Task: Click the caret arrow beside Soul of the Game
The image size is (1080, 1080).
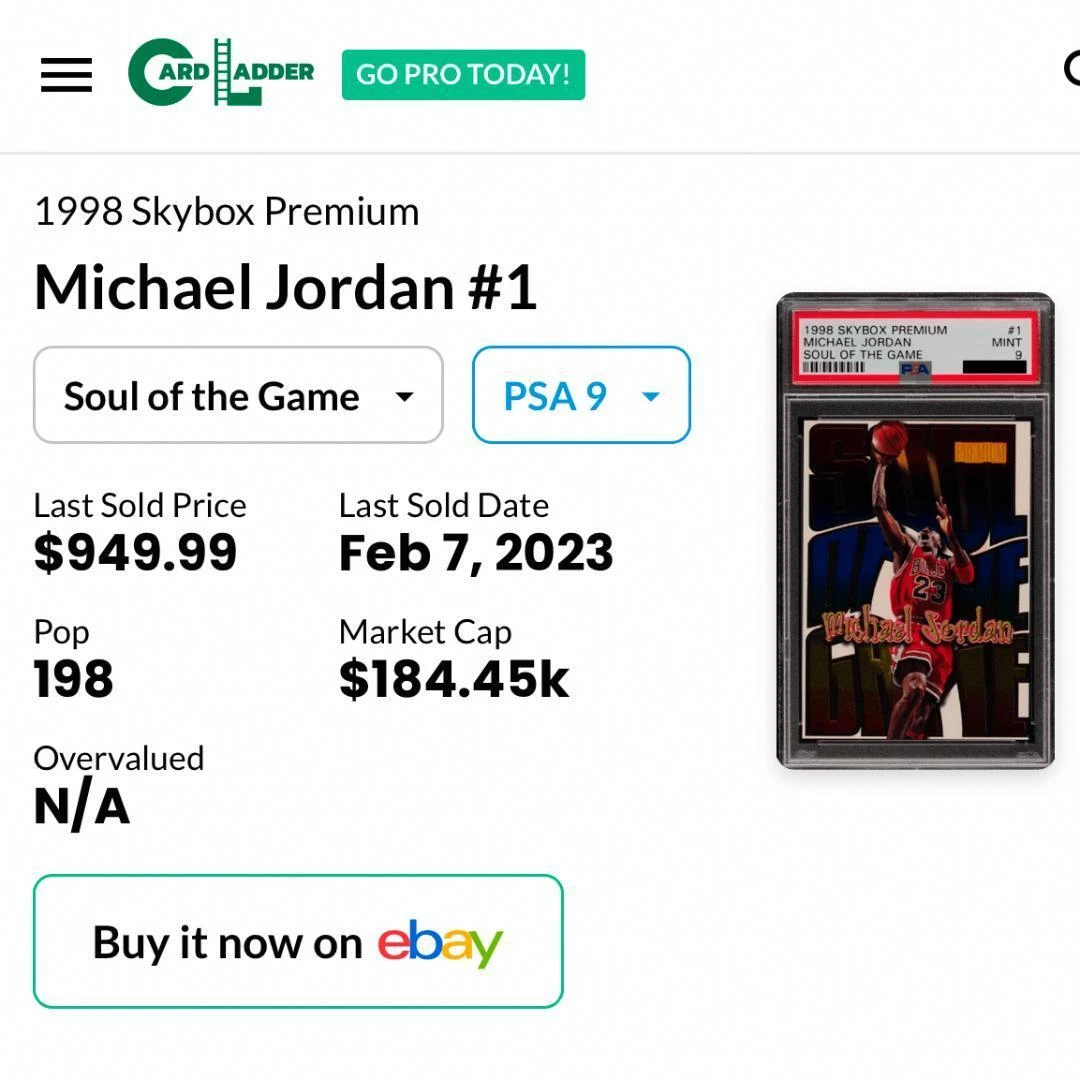Action: pos(404,397)
